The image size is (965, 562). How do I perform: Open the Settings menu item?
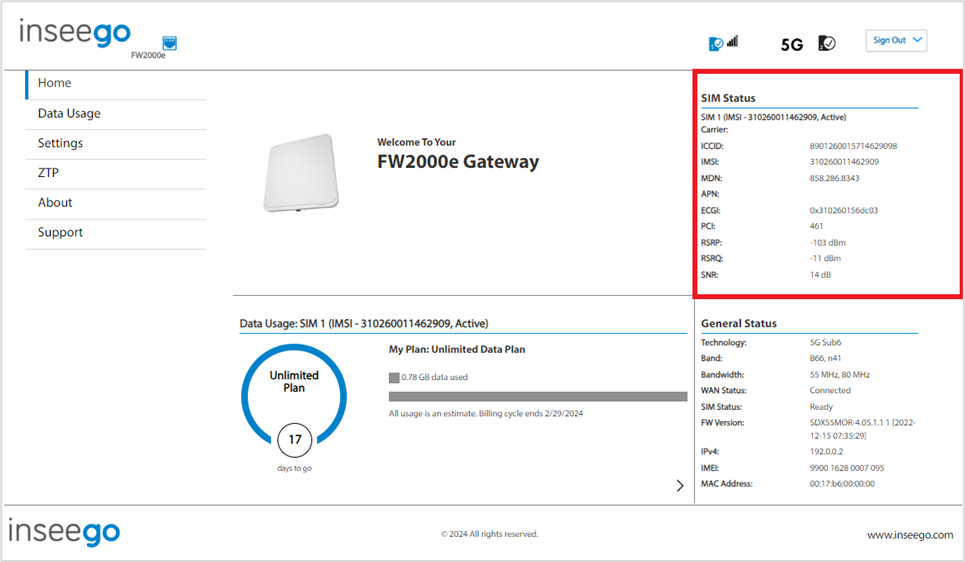[x=116, y=143]
